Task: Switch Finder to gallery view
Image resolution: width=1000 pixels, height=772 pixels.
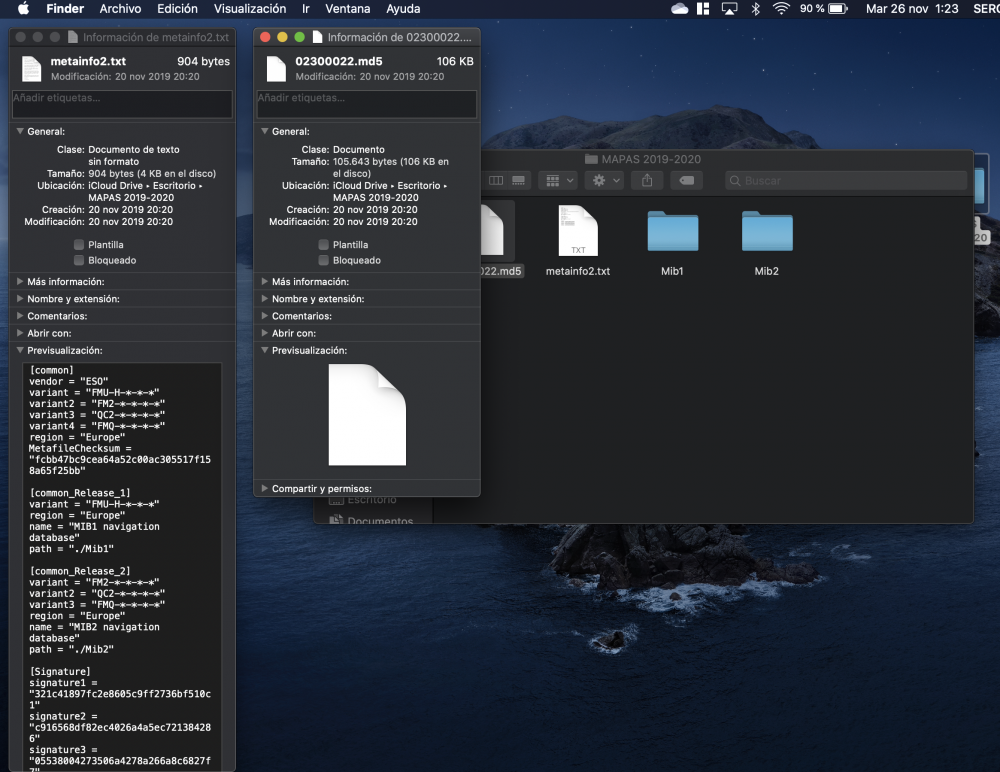Action: (518, 181)
